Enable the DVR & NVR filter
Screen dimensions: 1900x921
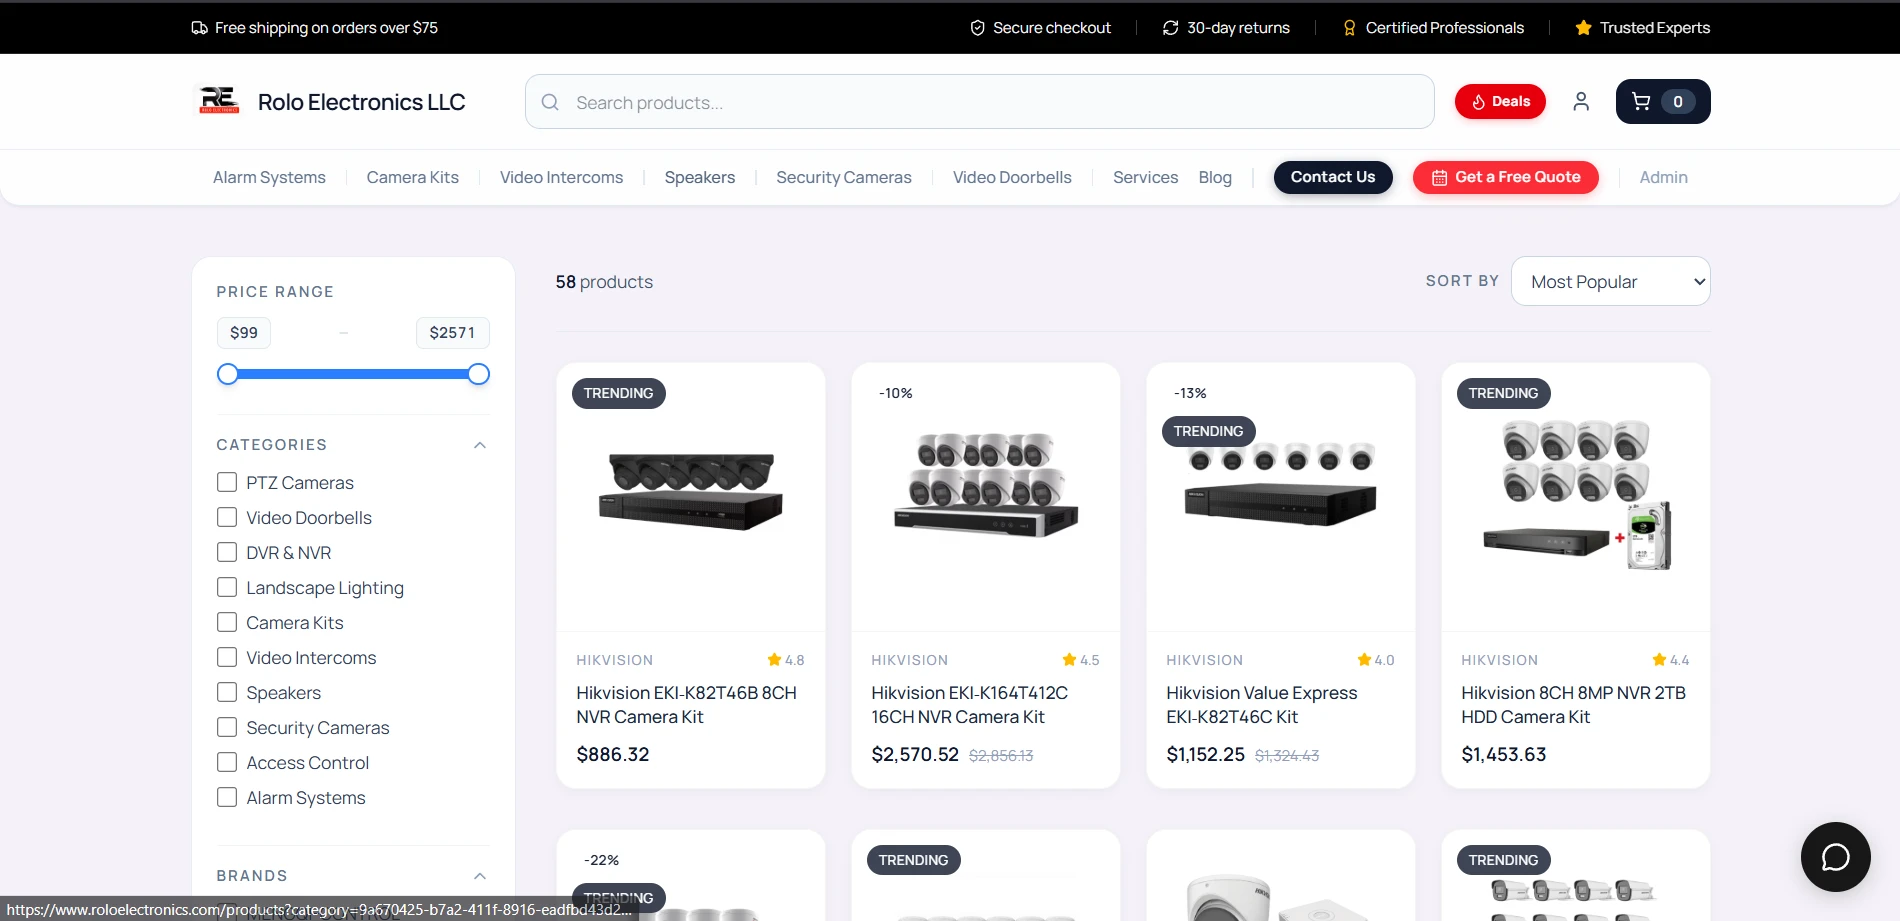[227, 552]
